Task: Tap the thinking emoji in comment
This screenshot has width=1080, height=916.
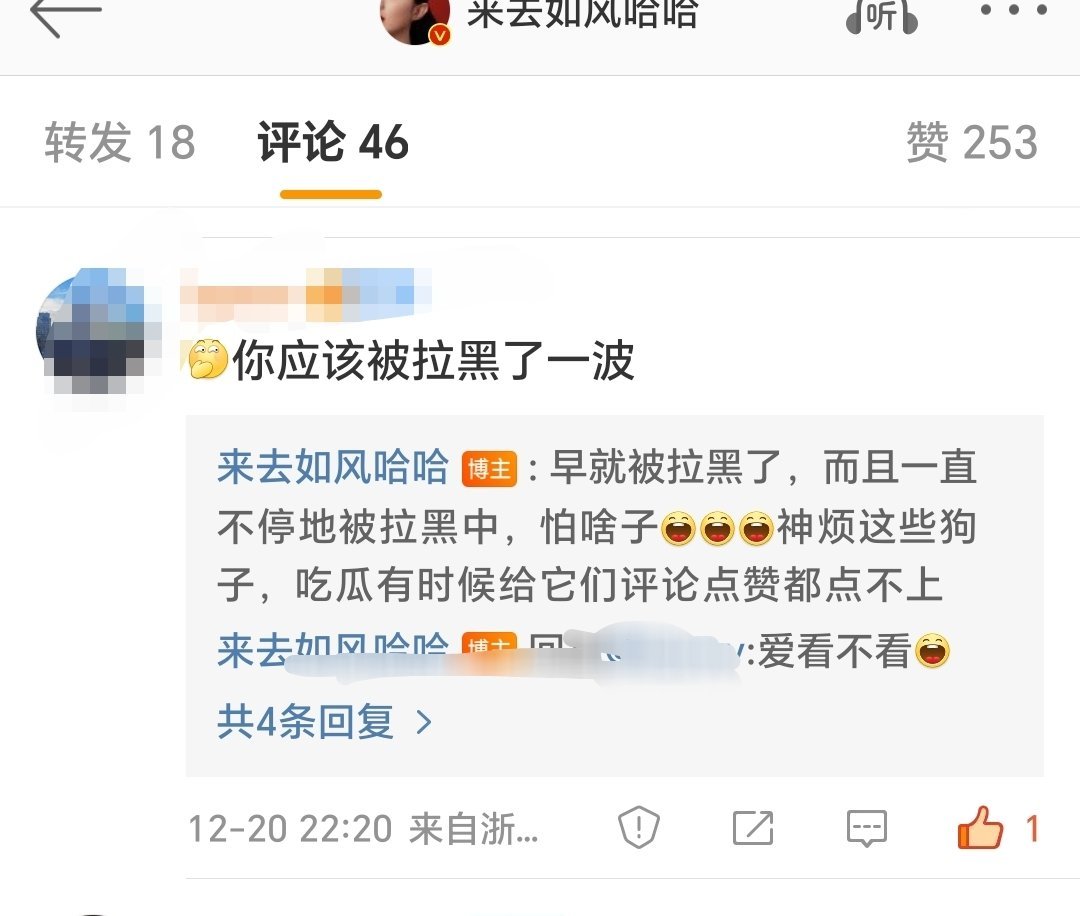Action: [x=208, y=360]
